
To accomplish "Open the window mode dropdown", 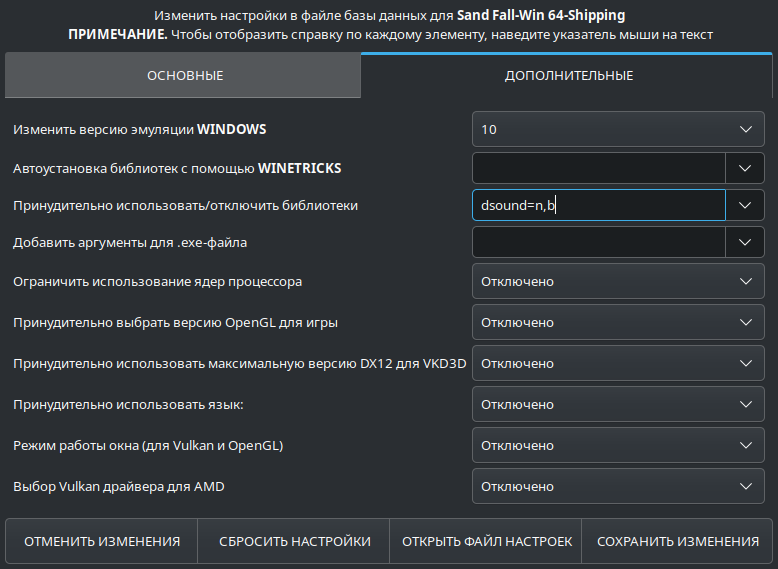I will pos(618,445).
